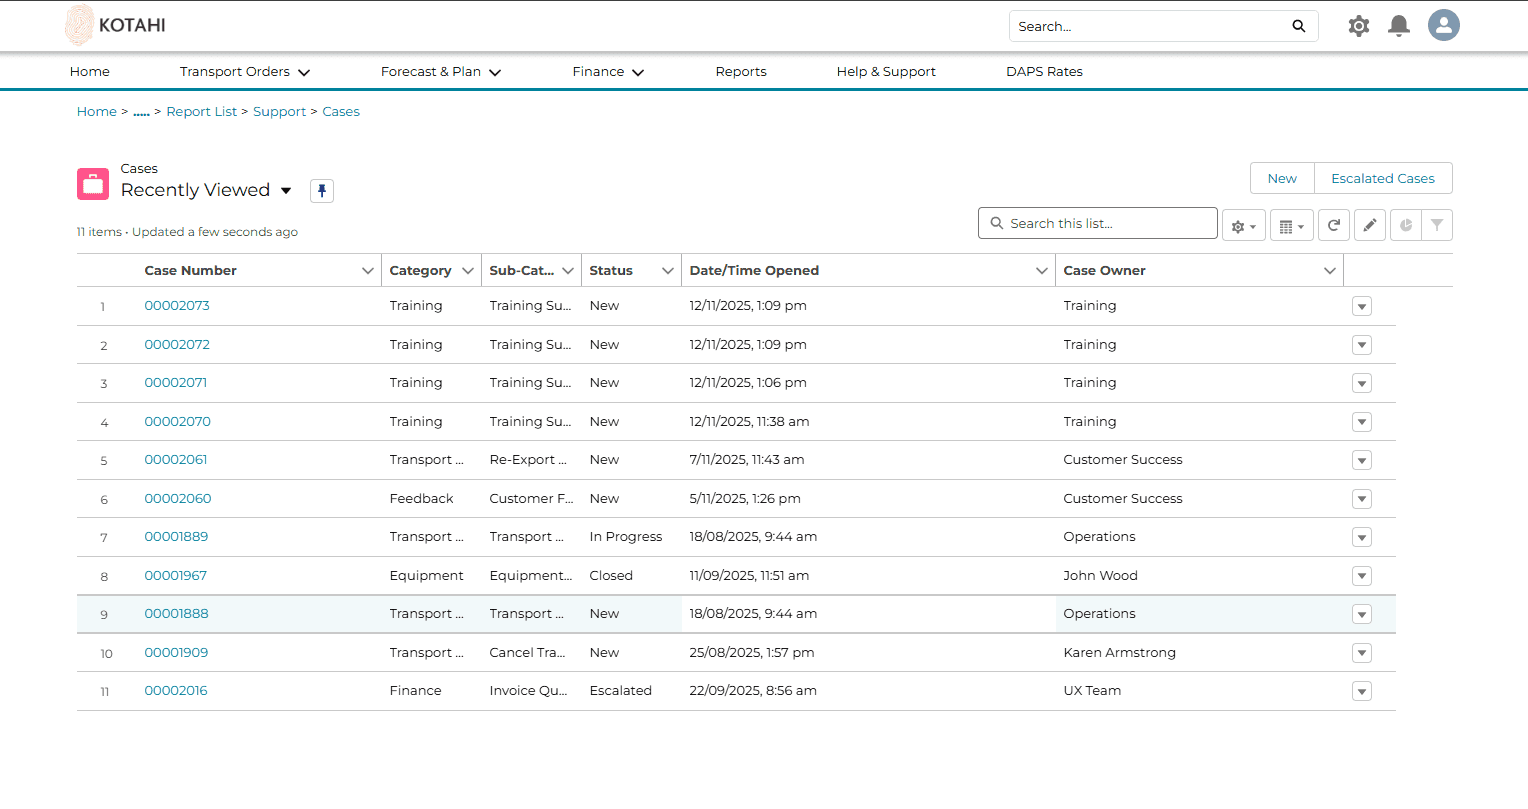Open Date/Time Opened column menu chevron
Image resolution: width=1528 pixels, height=809 pixels.
pyautogui.click(x=1041, y=271)
